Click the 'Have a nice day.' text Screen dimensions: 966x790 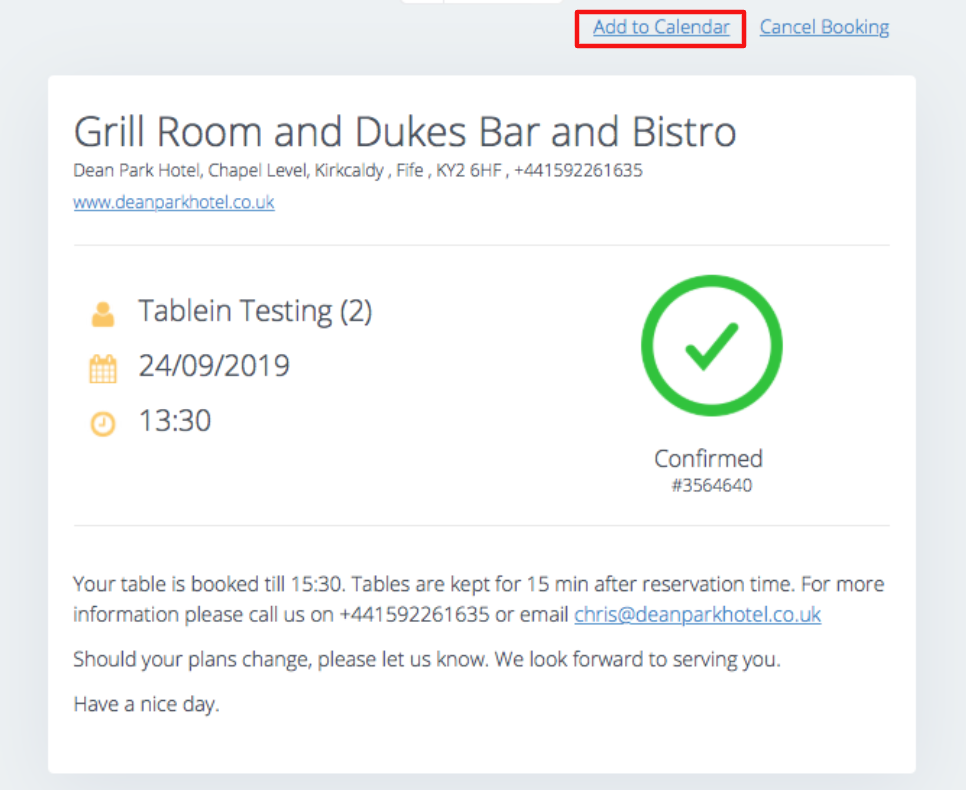(x=146, y=704)
